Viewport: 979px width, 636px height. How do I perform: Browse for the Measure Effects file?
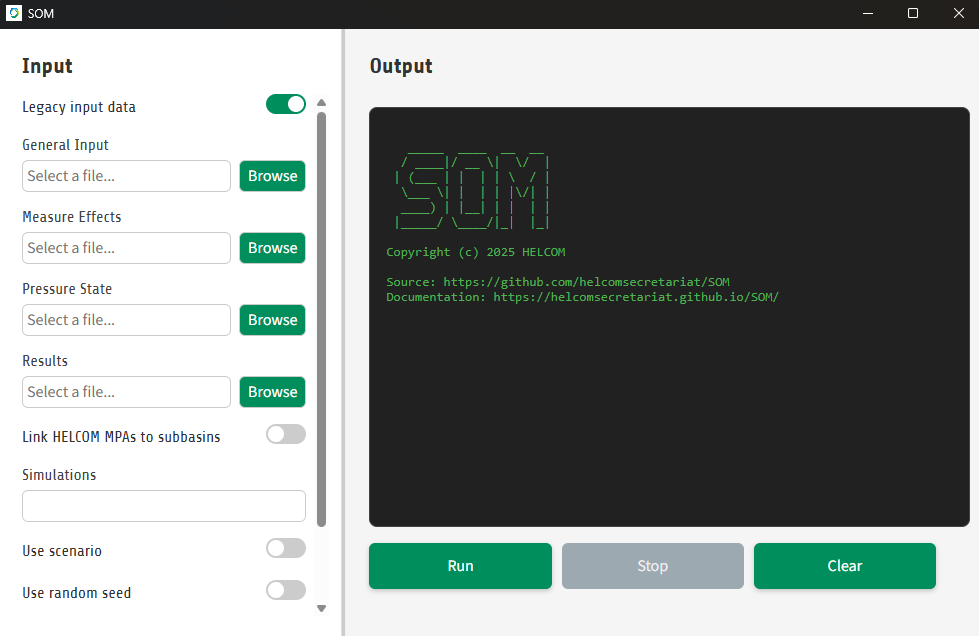coord(272,248)
